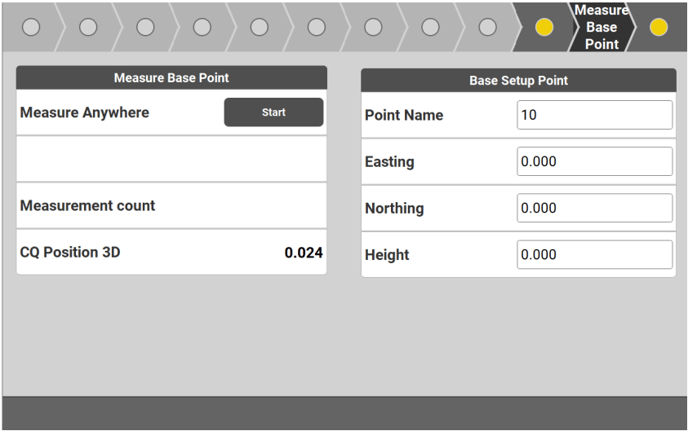Viewport: 688px width, 431px height.
Task: Click the first grey step circle
Action: [31, 27]
